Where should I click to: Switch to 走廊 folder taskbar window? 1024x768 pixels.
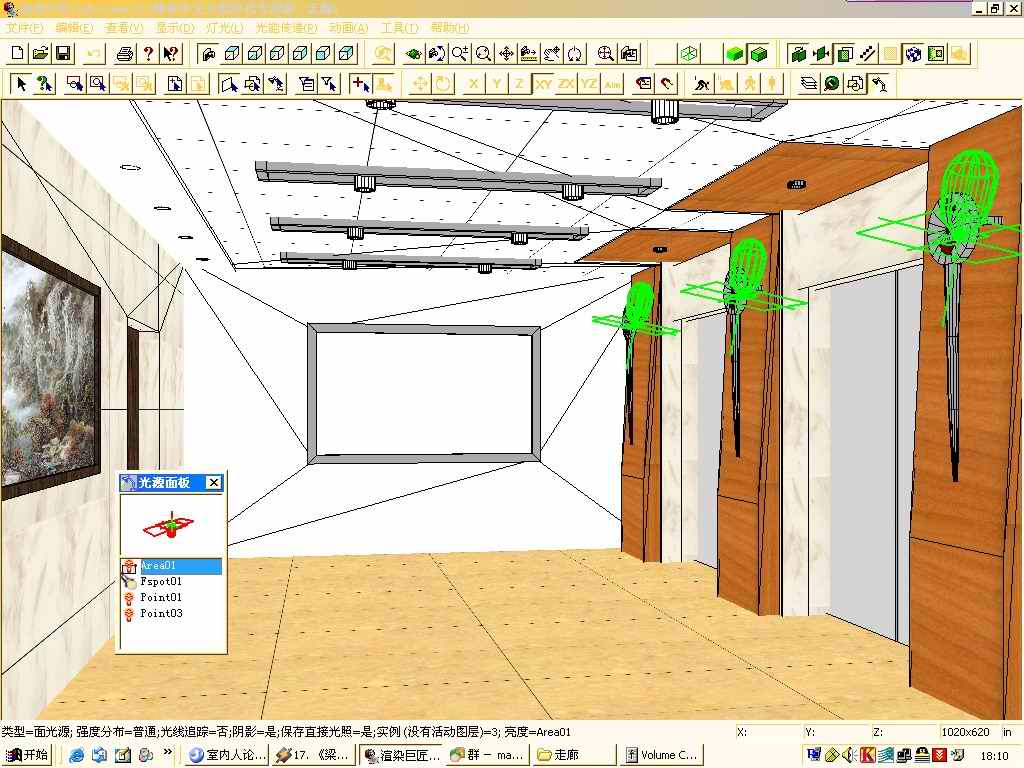coord(574,755)
